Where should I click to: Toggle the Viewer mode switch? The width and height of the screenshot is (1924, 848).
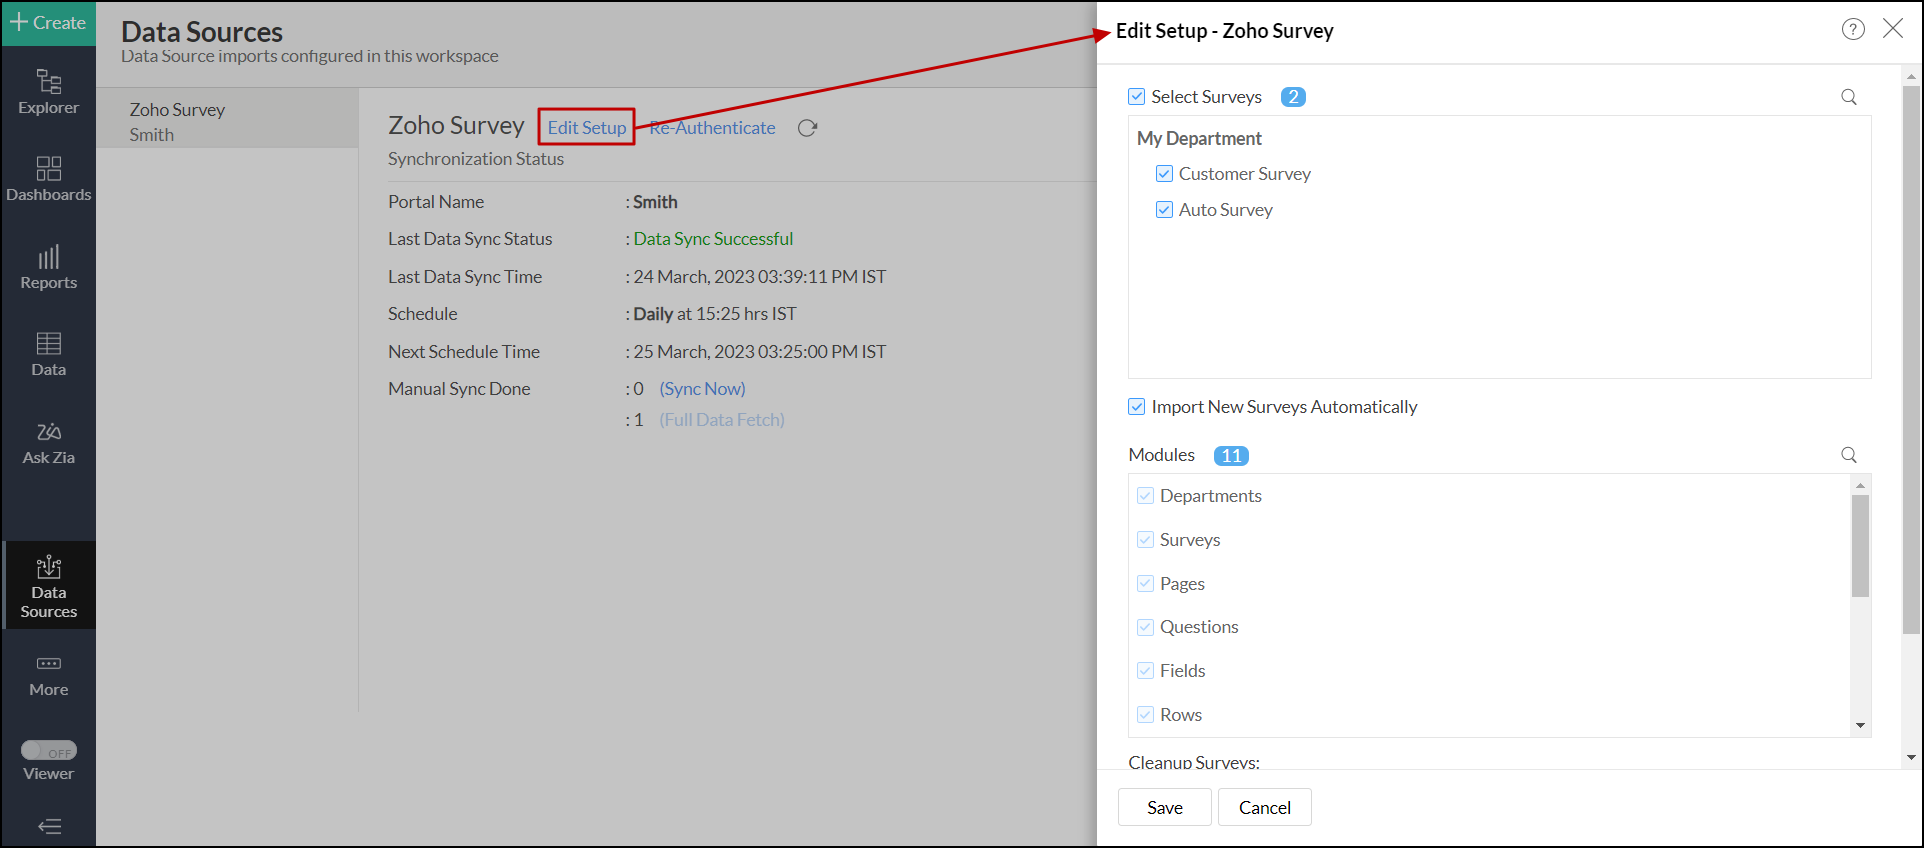tap(48, 751)
